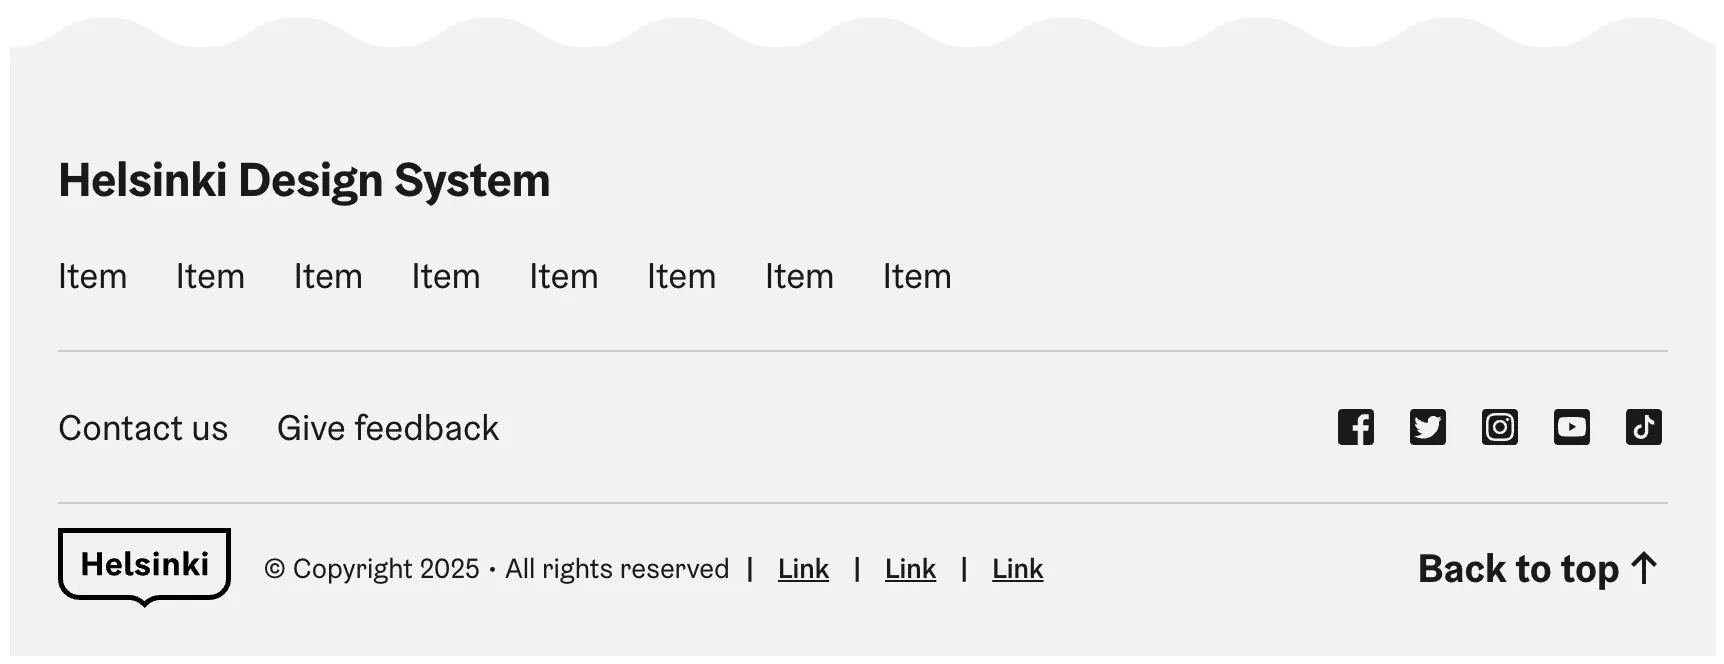The height and width of the screenshot is (664, 1724).
Task: Click the last underlined Link in footer
Action: click(x=1017, y=569)
